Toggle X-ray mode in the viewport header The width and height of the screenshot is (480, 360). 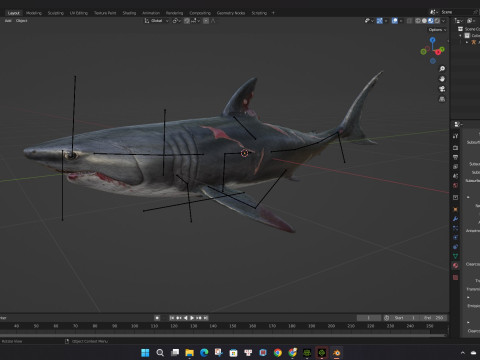[x=409, y=21]
